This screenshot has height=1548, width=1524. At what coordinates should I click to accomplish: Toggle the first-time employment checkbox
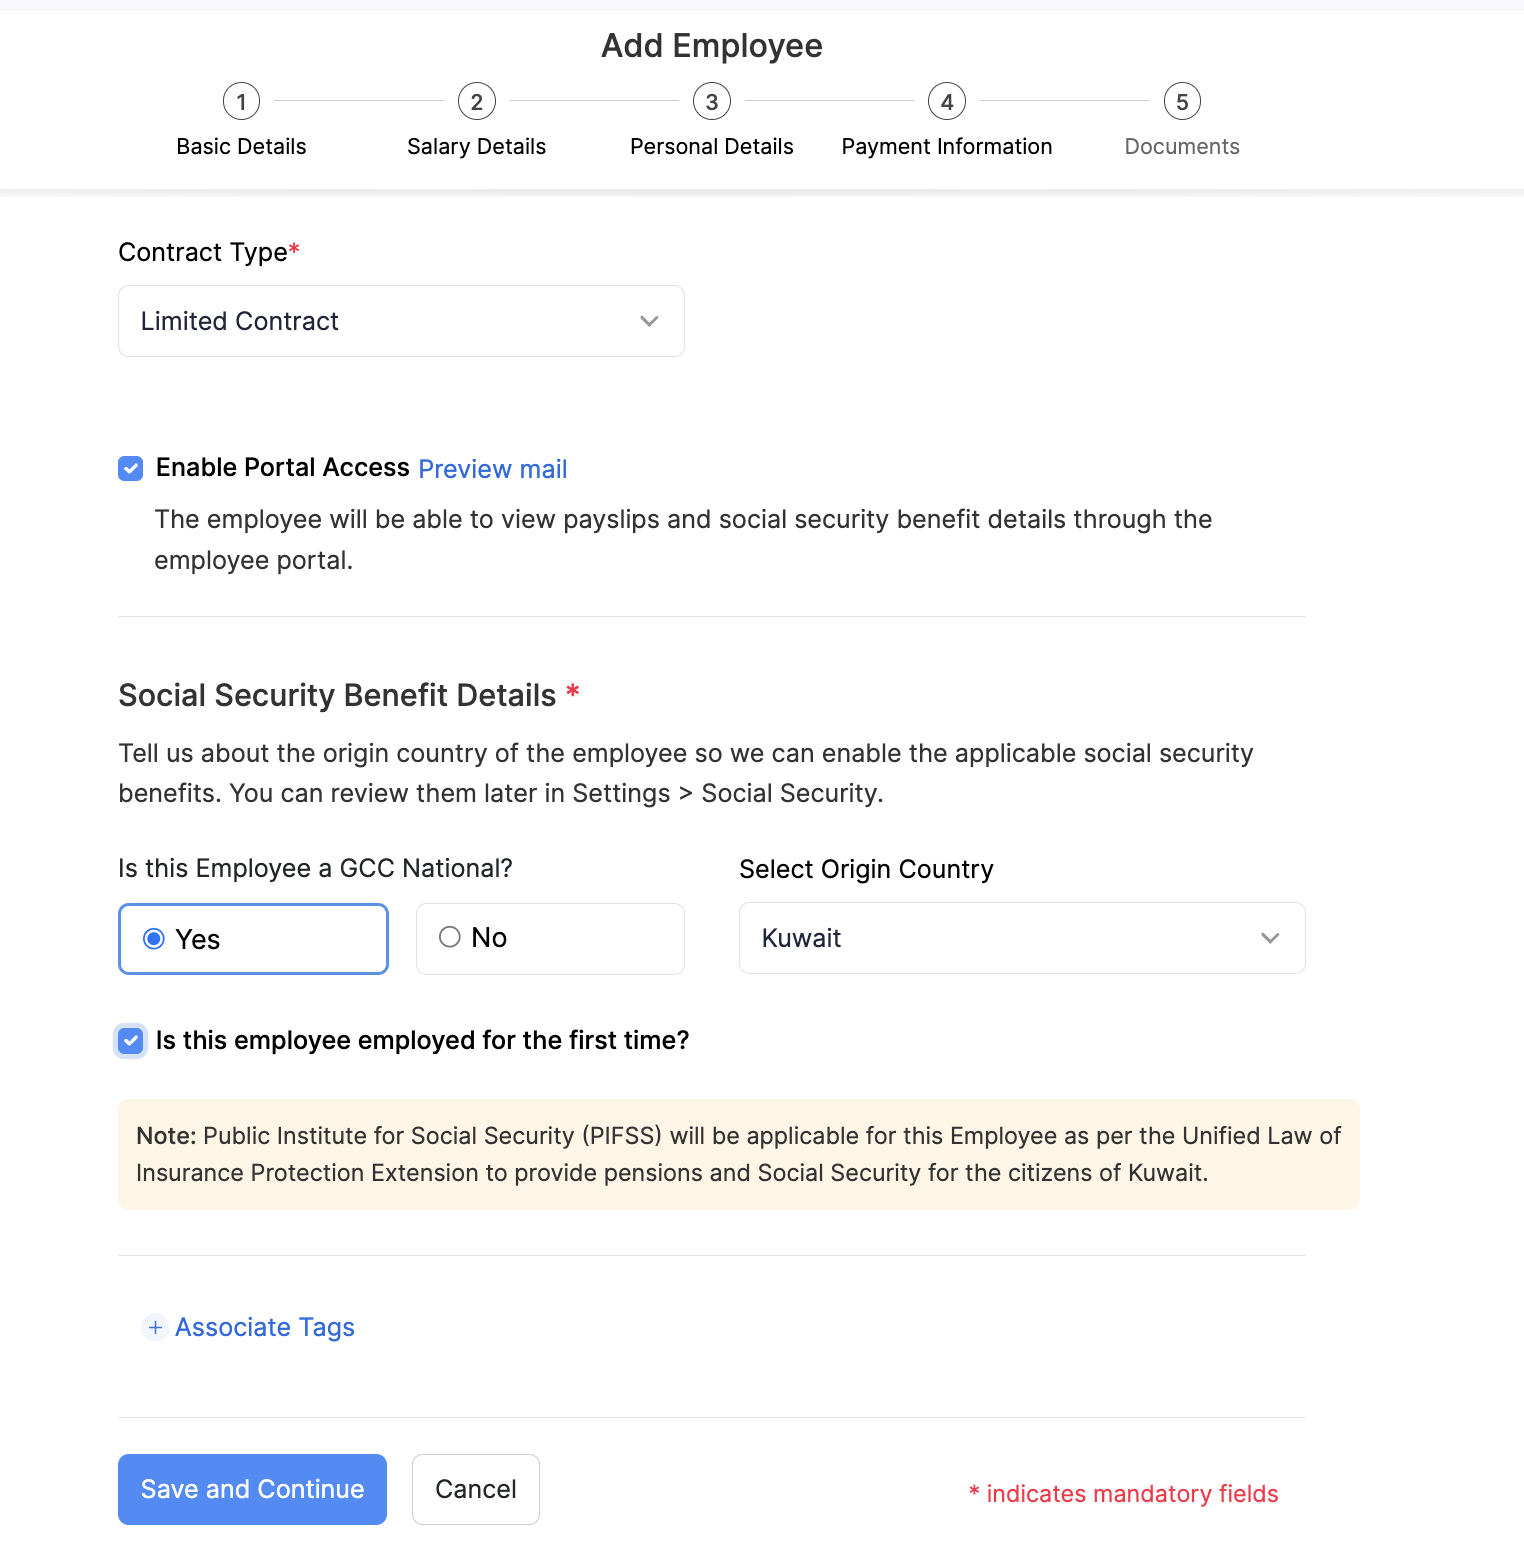131,1041
